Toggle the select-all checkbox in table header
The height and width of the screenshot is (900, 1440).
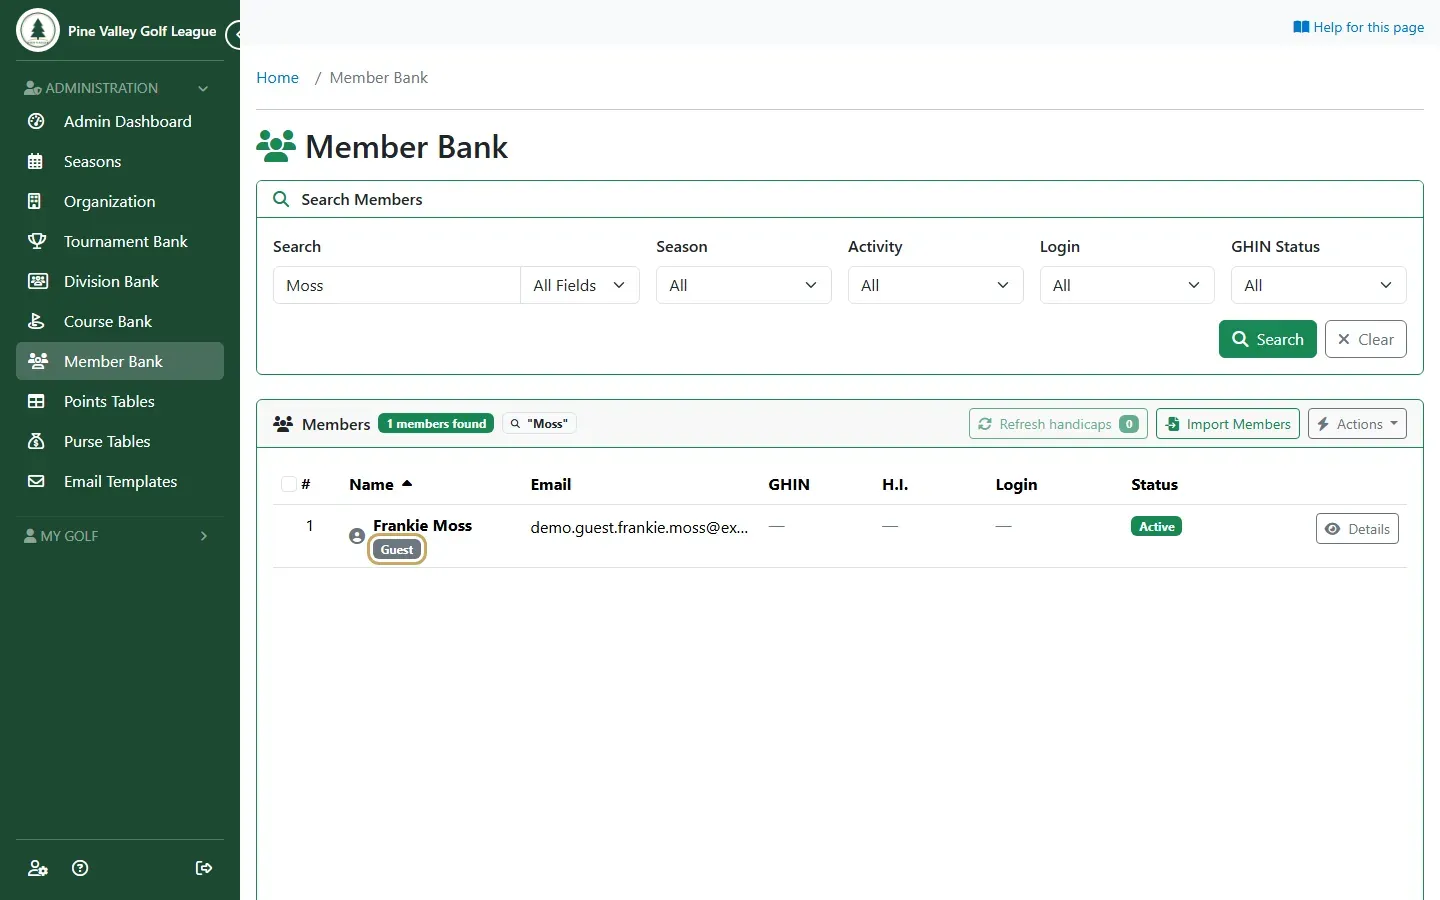pyautogui.click(x=288, y=484)
